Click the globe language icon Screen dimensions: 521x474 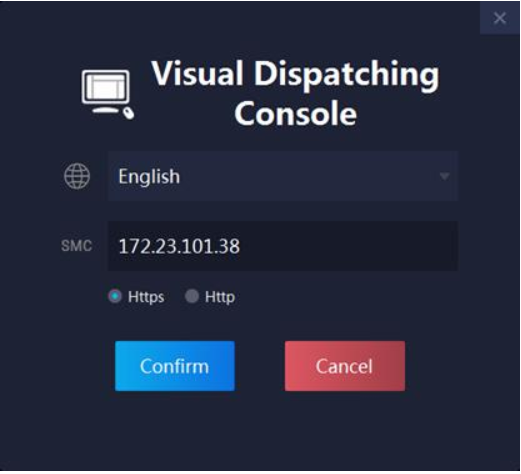click(x=77, y=176)
